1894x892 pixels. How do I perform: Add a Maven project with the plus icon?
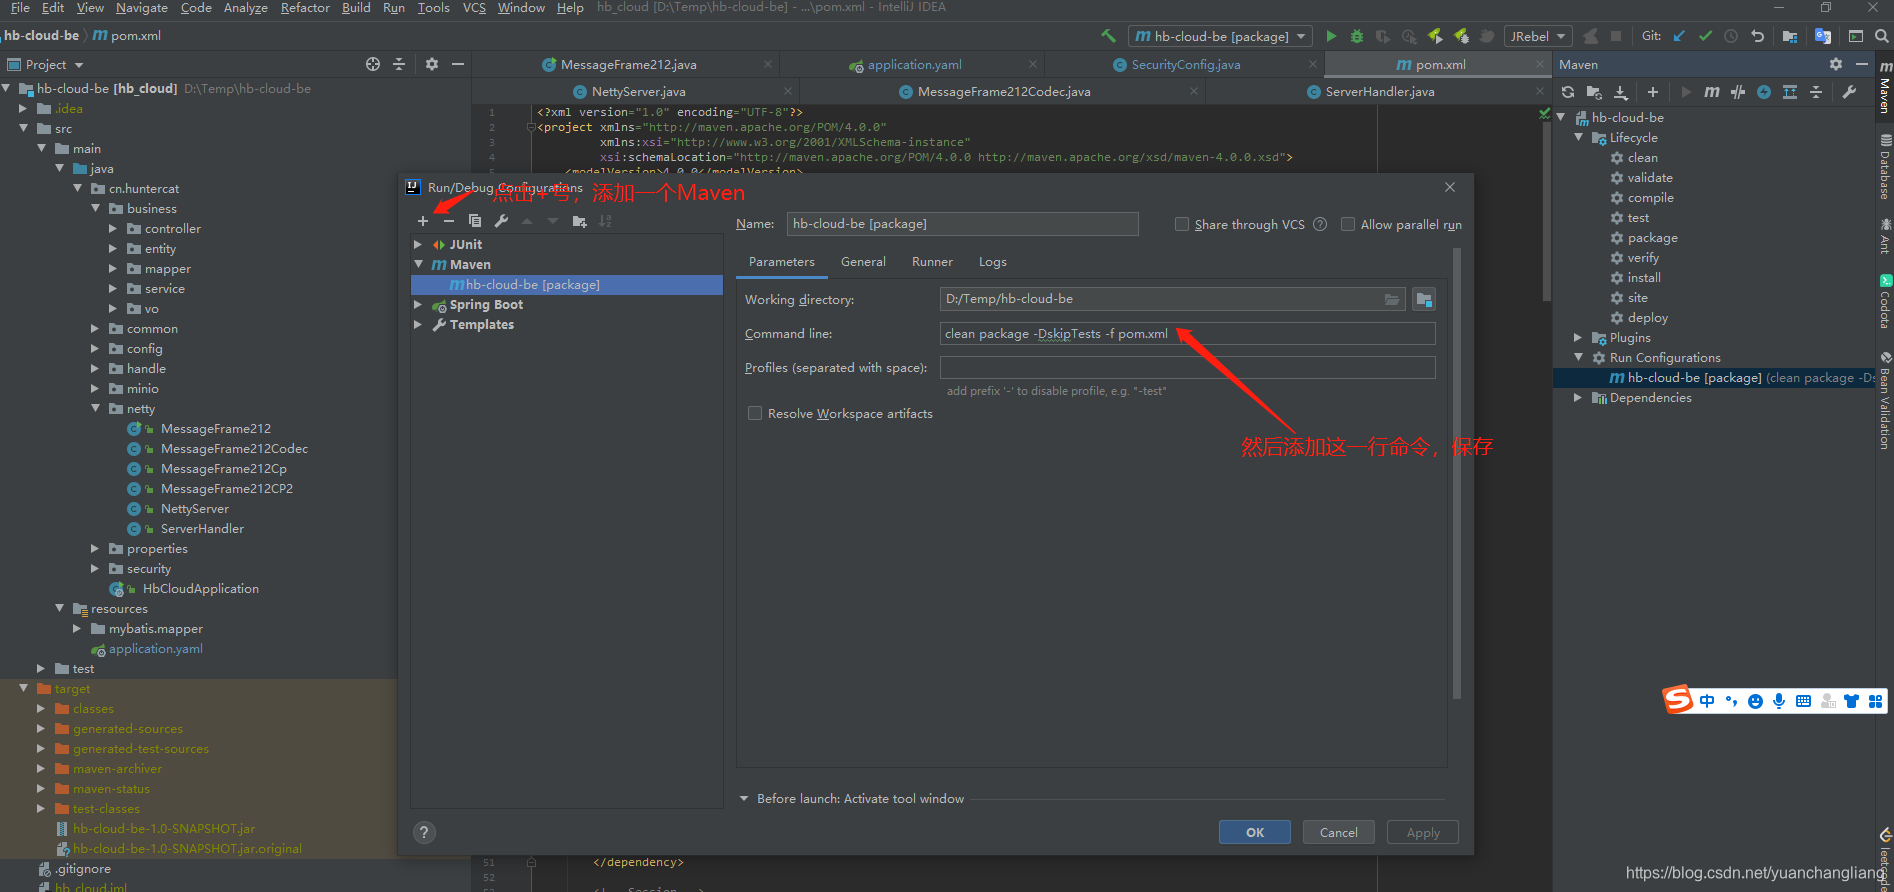point(1653,92)
